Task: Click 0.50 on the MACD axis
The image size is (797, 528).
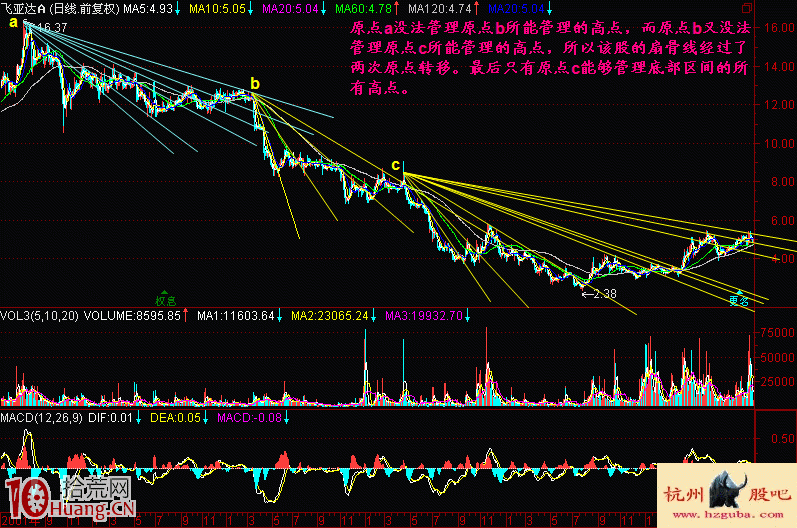Action: 783,439
